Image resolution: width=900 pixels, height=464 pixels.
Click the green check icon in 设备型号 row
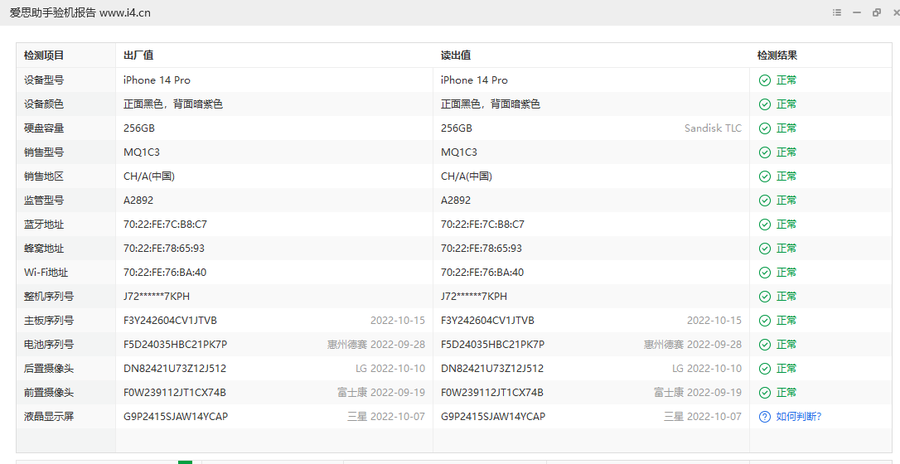pyautogui.click(x=765, y=80)
